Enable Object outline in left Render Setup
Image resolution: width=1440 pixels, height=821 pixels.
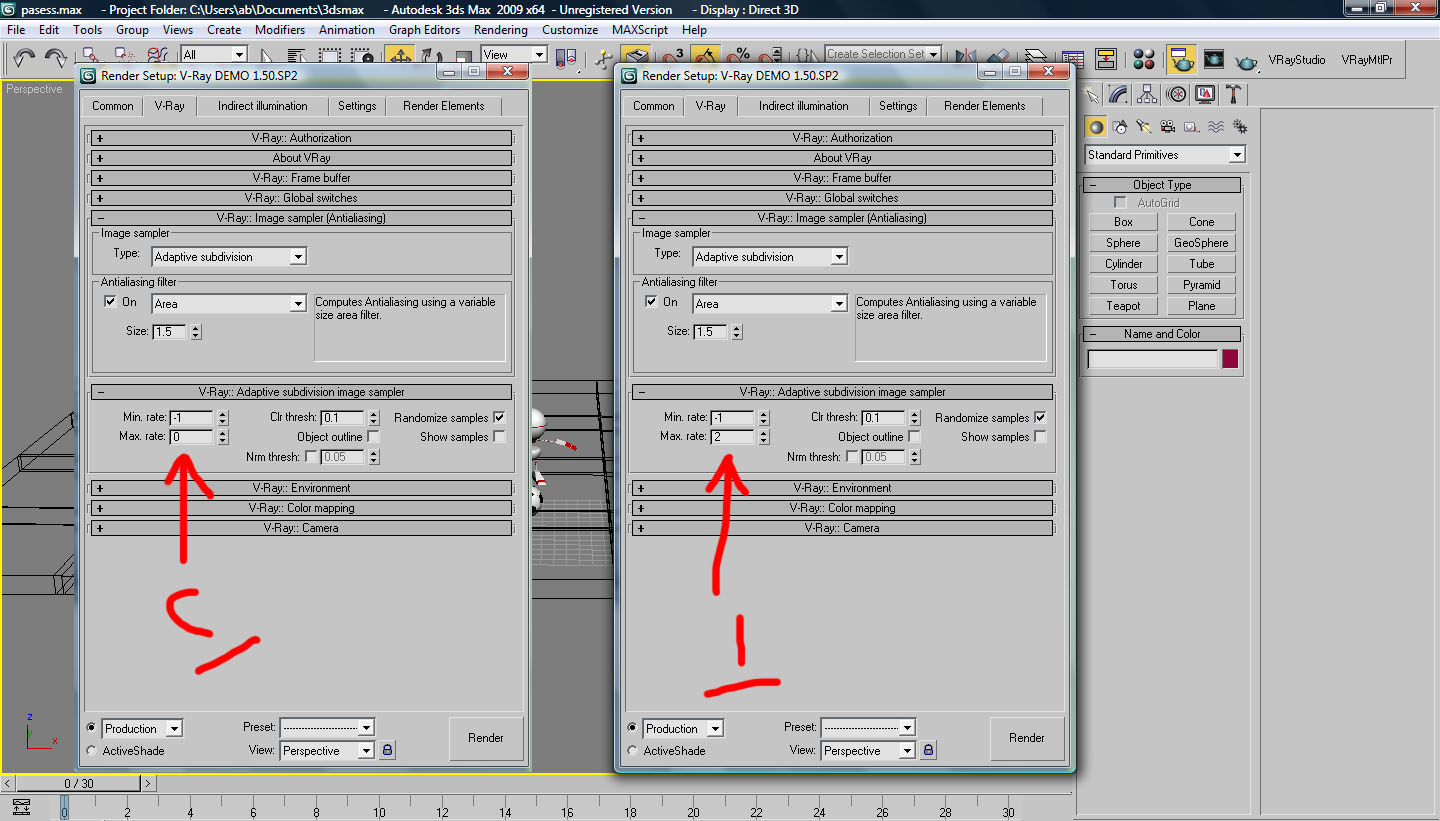pos(374,437)
